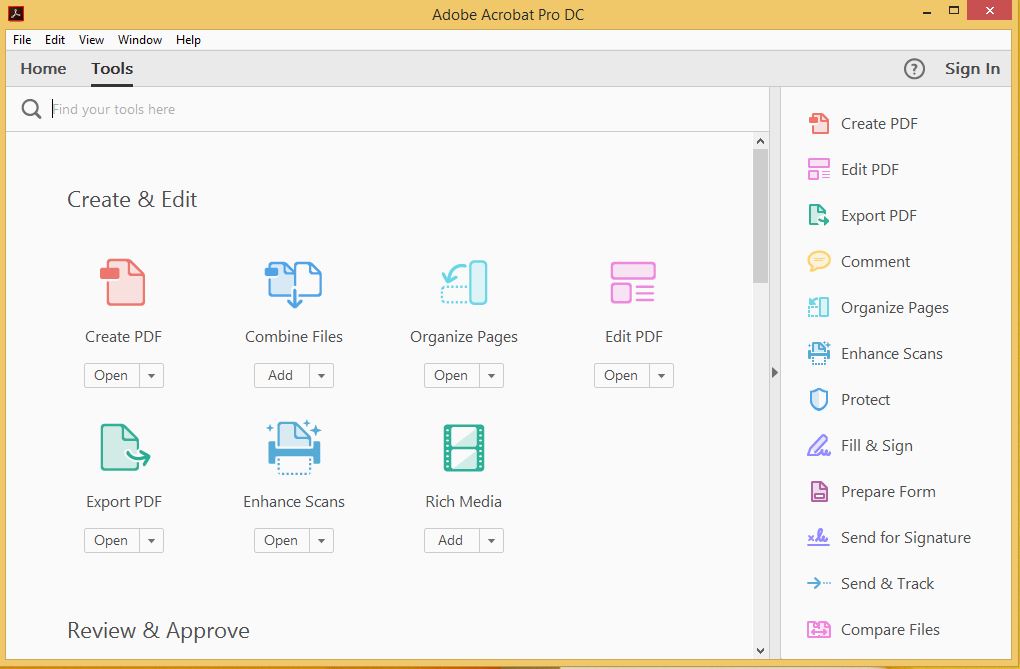Screen dimensions: 1020x669
Task: Open the Combine Files tool icon
Action: point(293,283)
